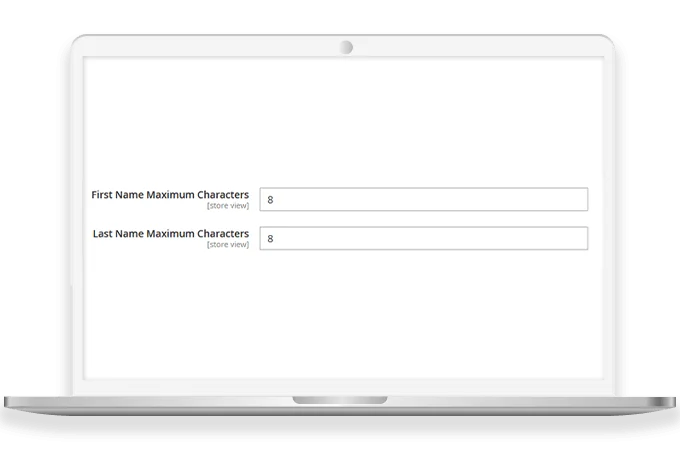
Task: Click the middle of Last Name input box
Action: click(x=424, y=239)
